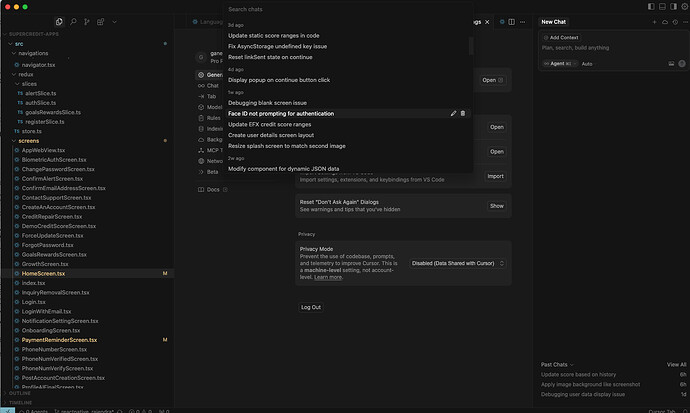Click Add Context button in chat
Viewport: 690px width, 413px height.
coord(561,38)
